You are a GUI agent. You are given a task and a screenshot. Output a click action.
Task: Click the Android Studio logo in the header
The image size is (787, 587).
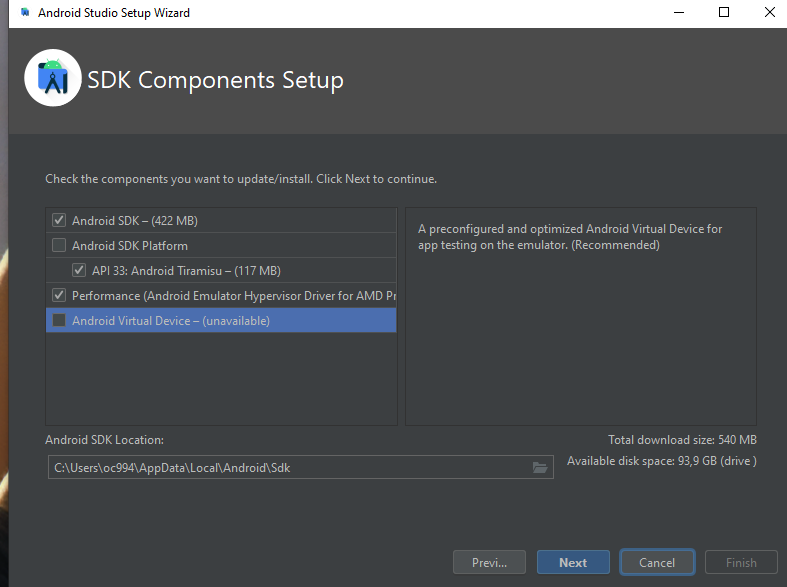point(53,78)
